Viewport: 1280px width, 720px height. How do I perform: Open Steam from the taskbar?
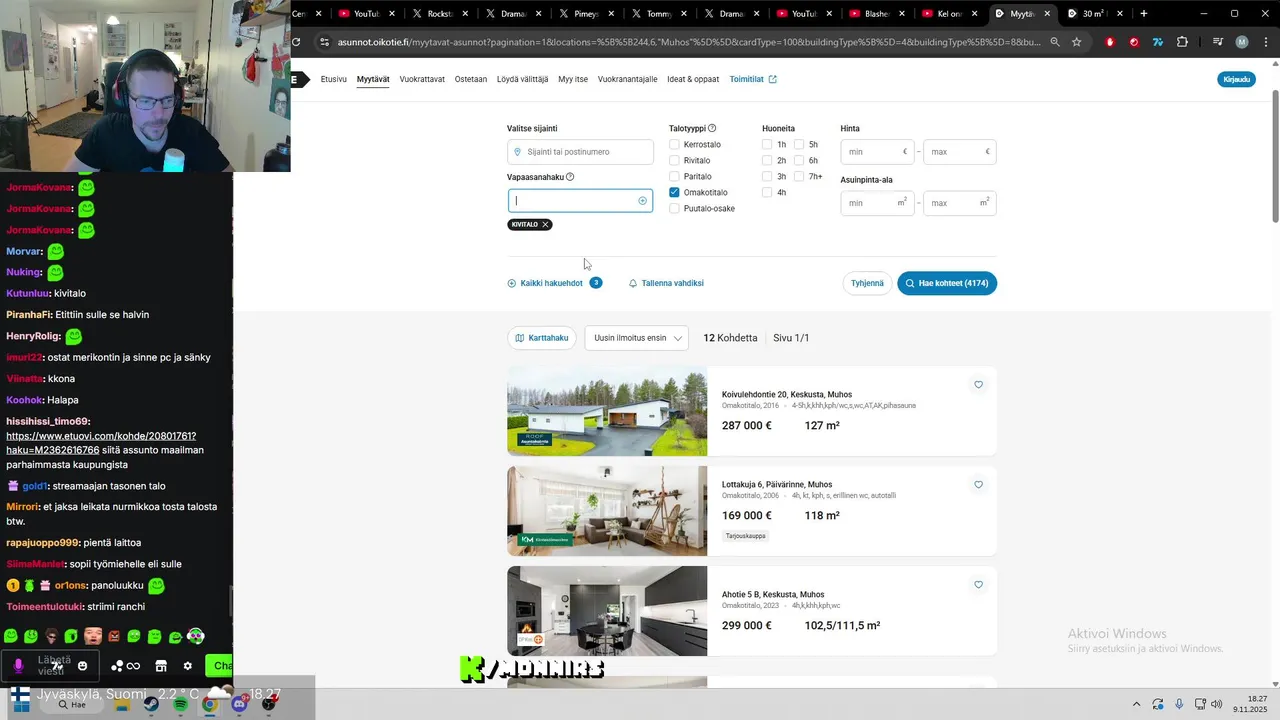[150, 704]
